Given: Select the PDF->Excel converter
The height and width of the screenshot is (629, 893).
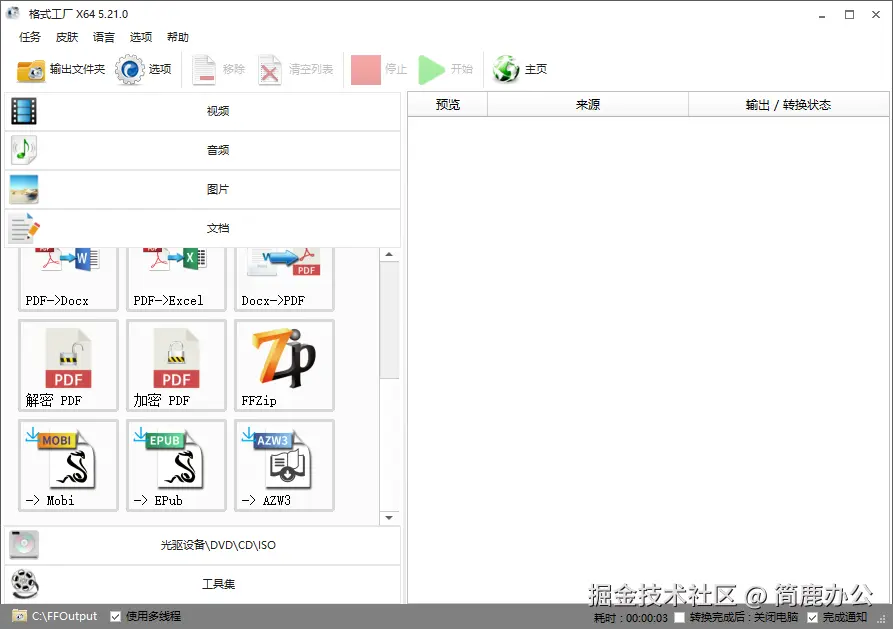Looking at the screenshot, I should click(x=177, y=279).
